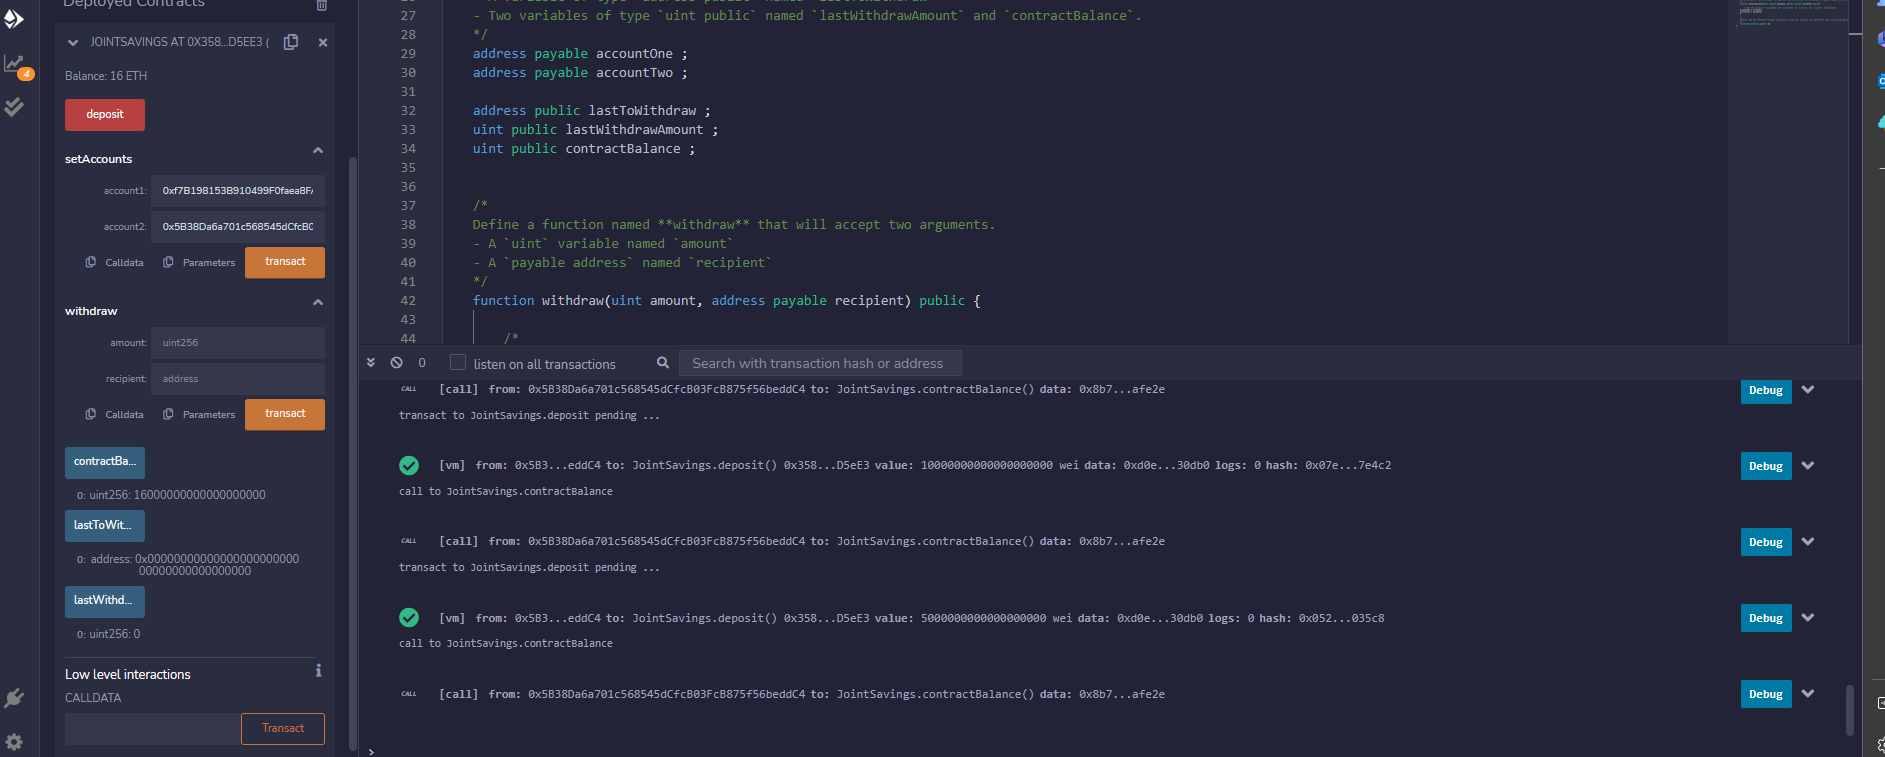Screen dimensions: 1885x757
Task: Collapse the JOINTSAVINGS contract instance
Action: pos(72,43)
